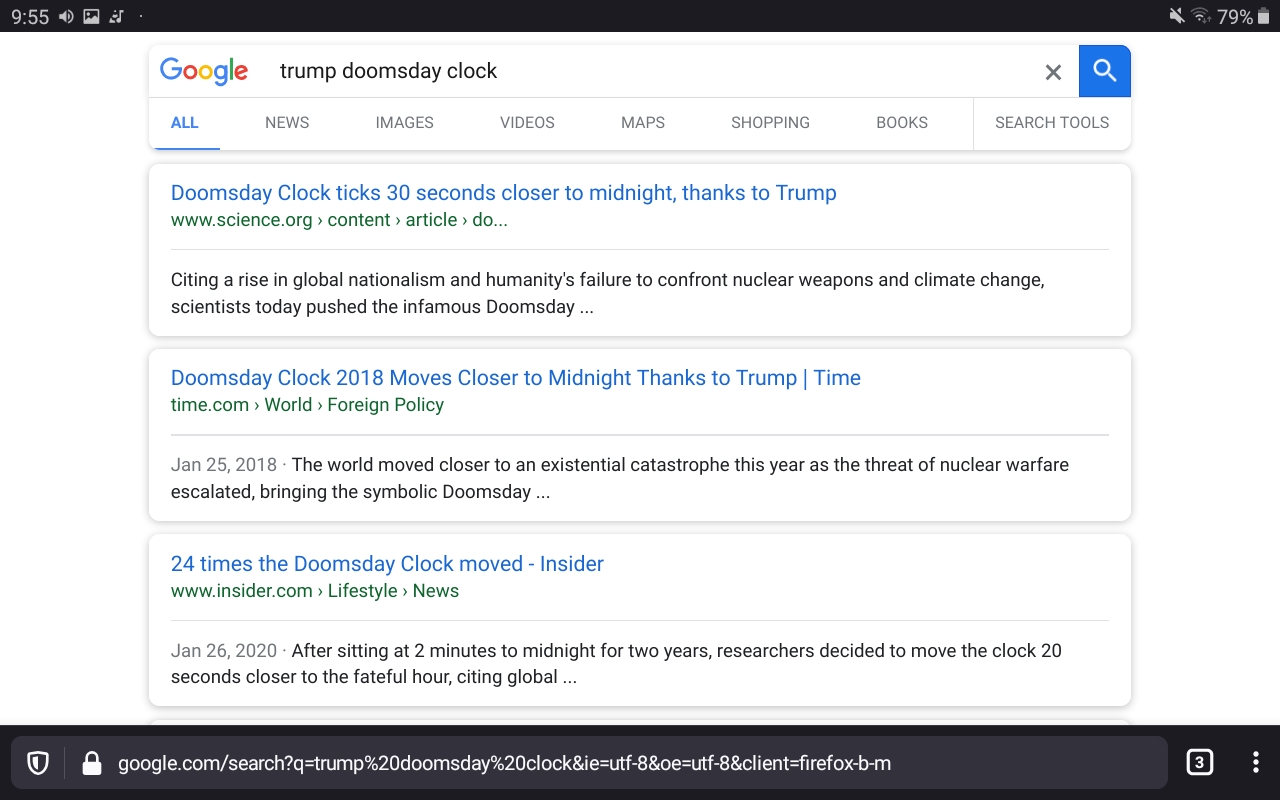The height and width of the screenshot is (800, 1280).
Task: Tap the image notification icon in status bar
Action: [92, 16]
